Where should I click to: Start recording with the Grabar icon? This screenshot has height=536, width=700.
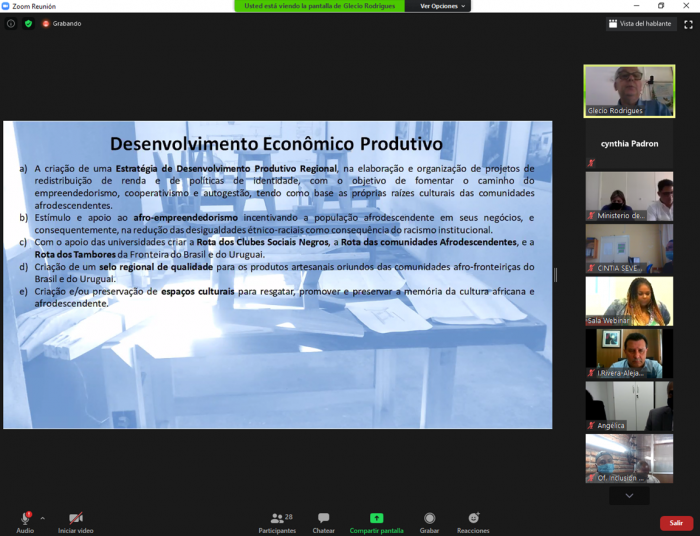point(429,519)
